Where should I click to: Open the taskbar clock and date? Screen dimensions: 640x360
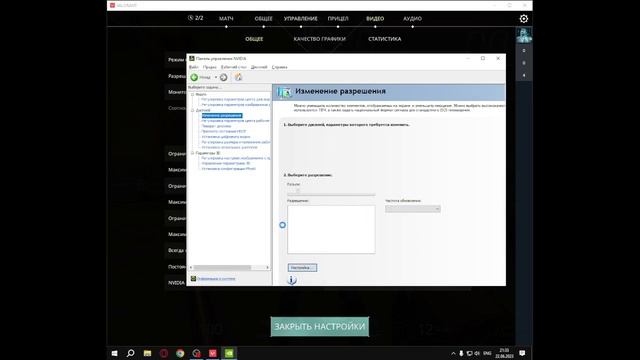(504, 353)
